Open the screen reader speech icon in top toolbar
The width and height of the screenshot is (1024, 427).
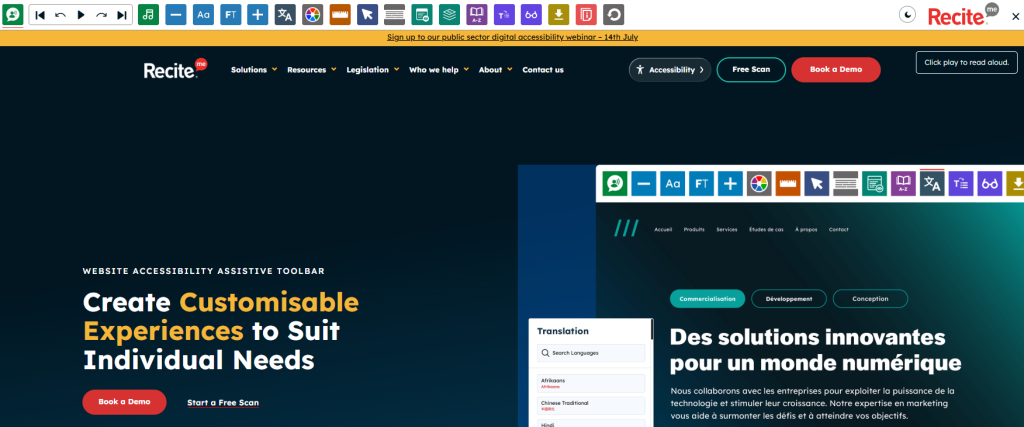13,14
